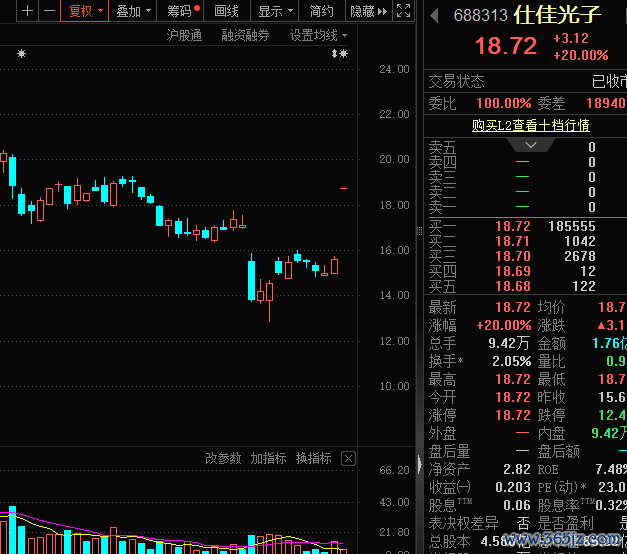This screenshot has height=554, width=627.
Task: Zoom out chart with minus button
Action: coord(49,11)
